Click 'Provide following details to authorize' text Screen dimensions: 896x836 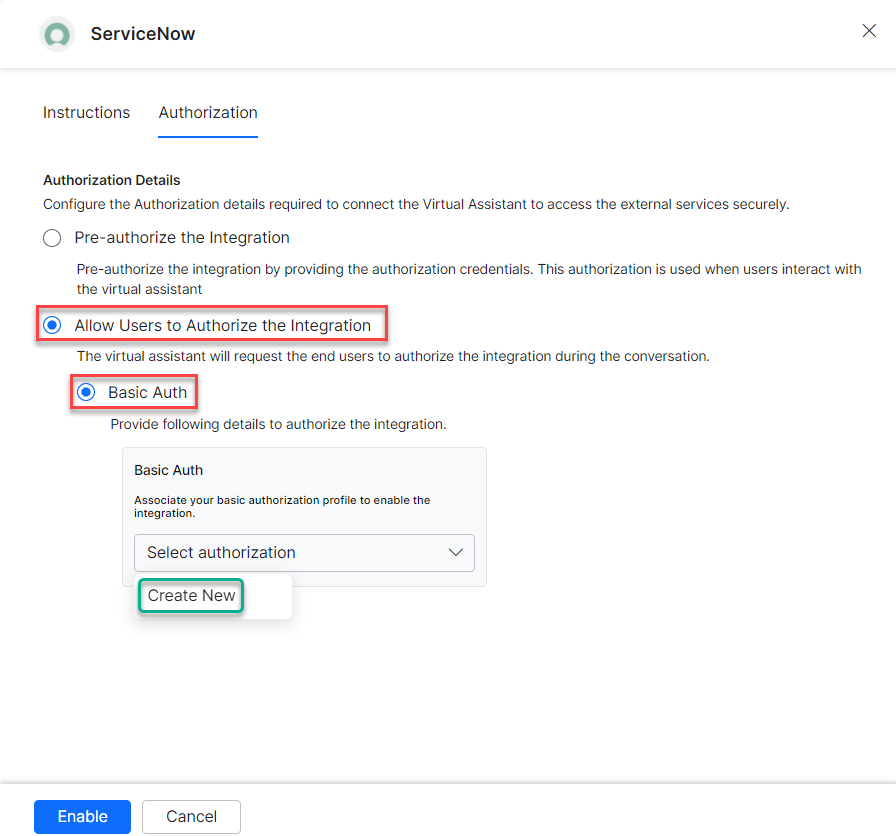pyautogui.click(x=278, y=425)
